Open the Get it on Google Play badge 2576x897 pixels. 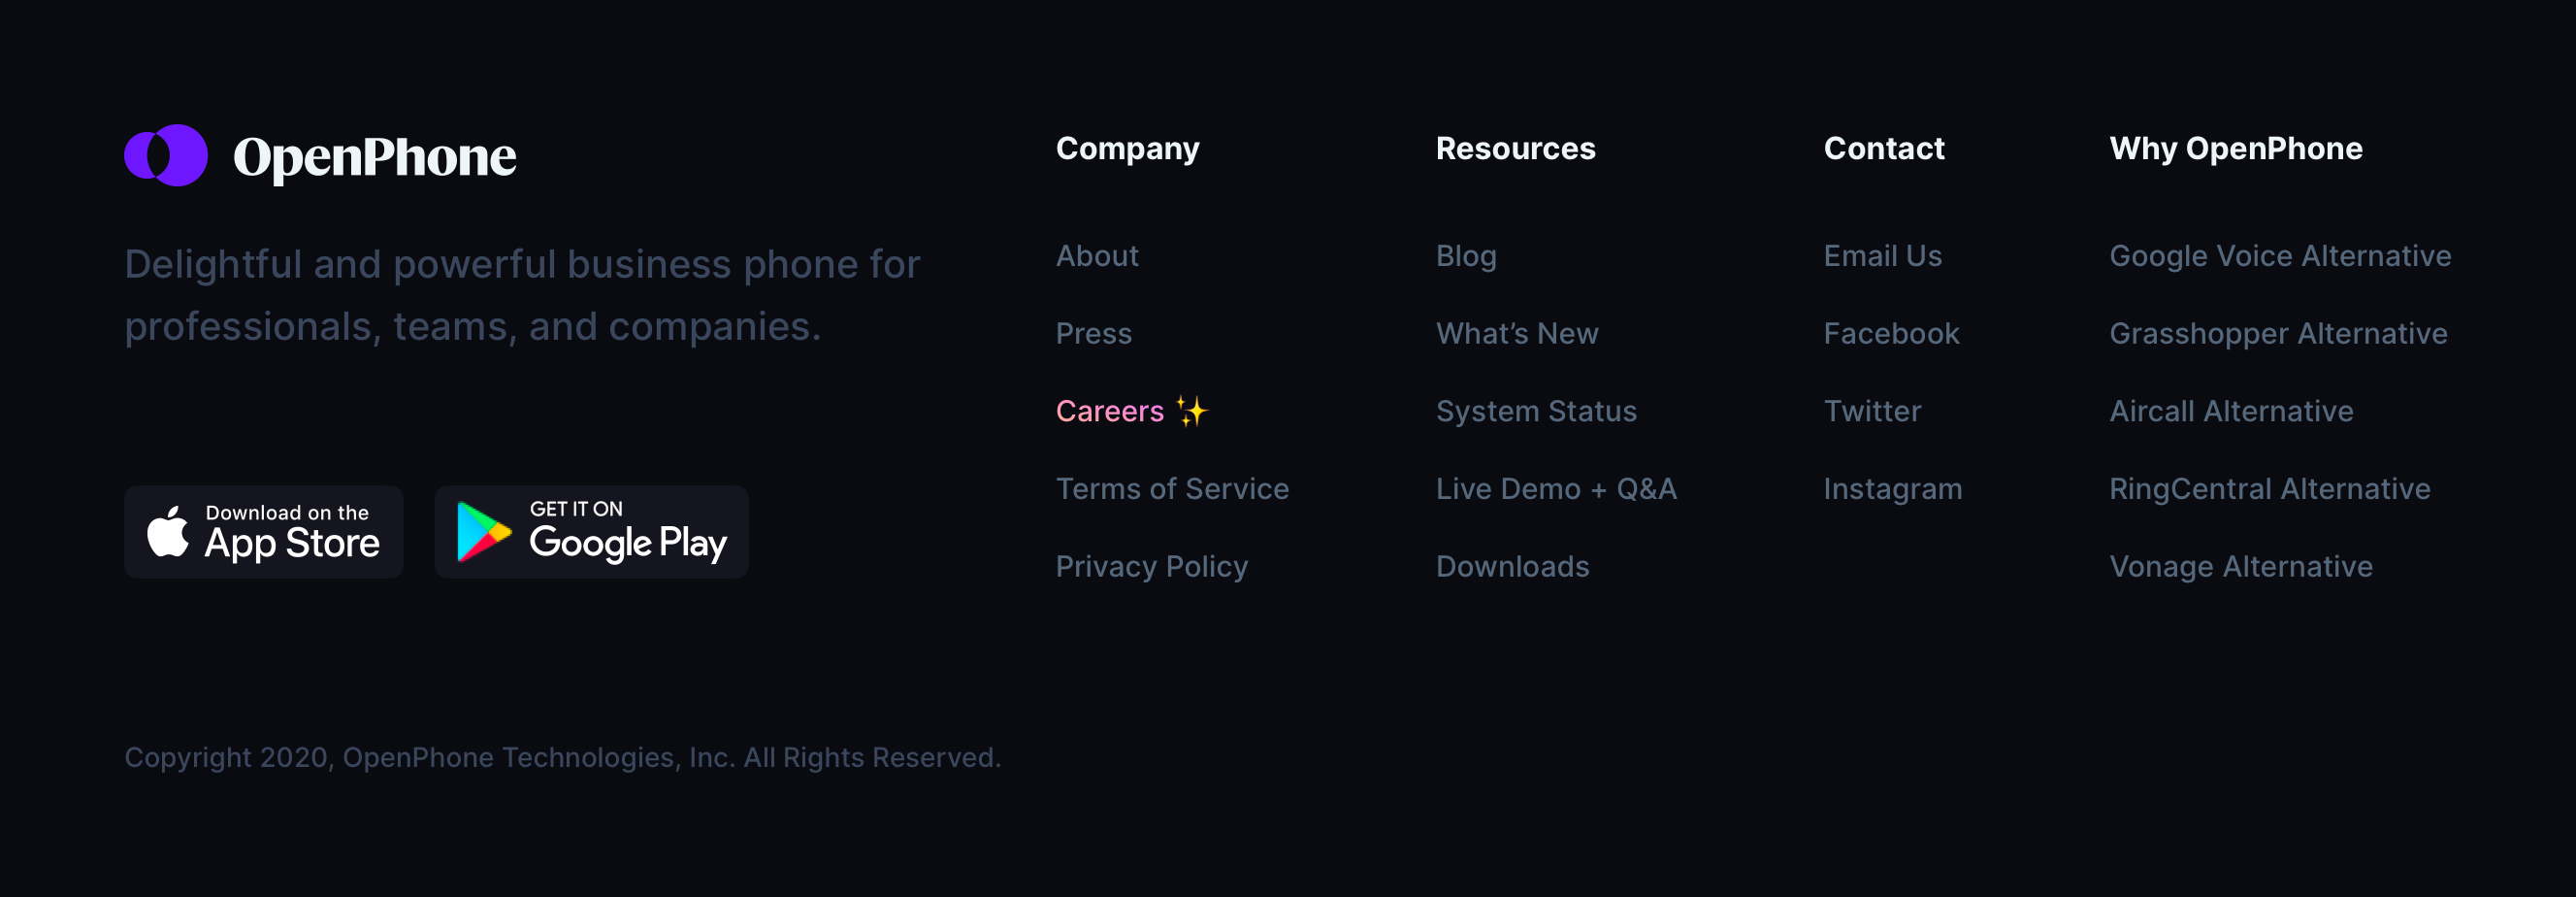pos(591,532)
